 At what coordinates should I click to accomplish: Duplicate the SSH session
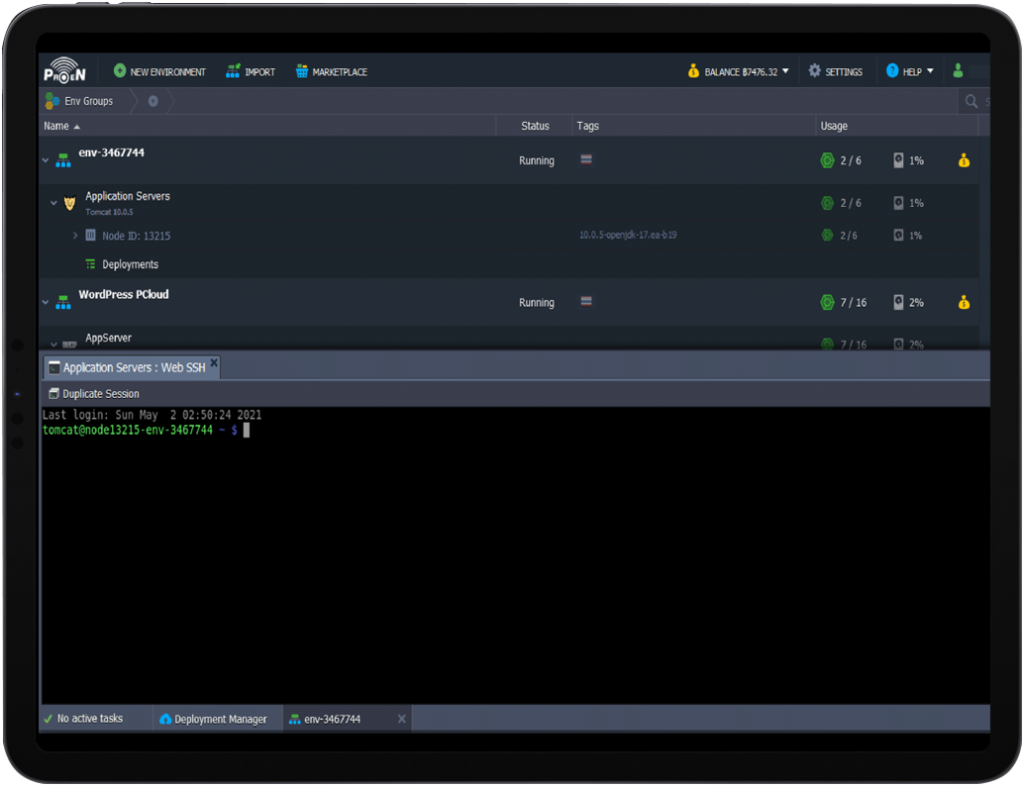pos(94,394)
